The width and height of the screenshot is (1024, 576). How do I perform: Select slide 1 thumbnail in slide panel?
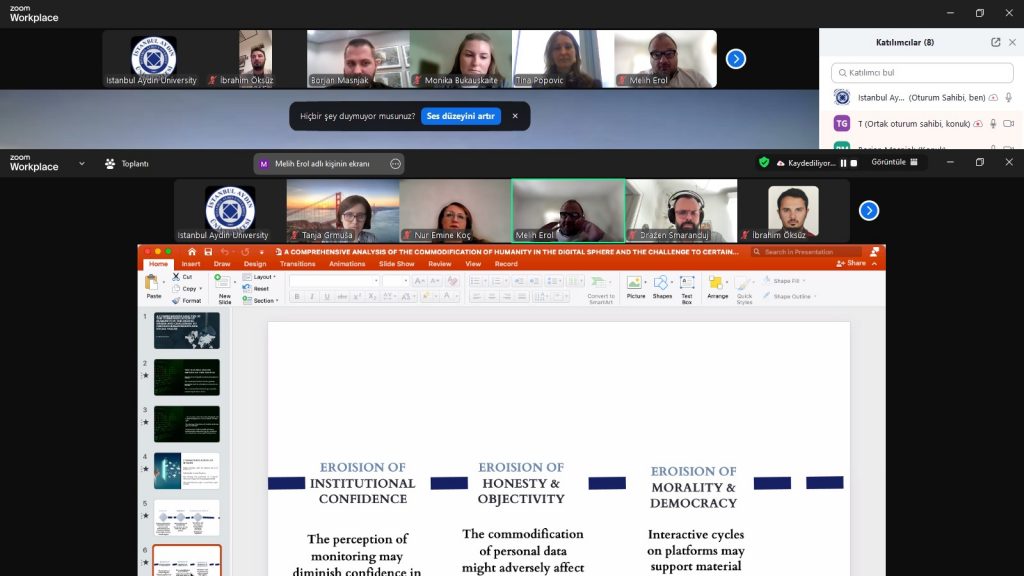187,330
